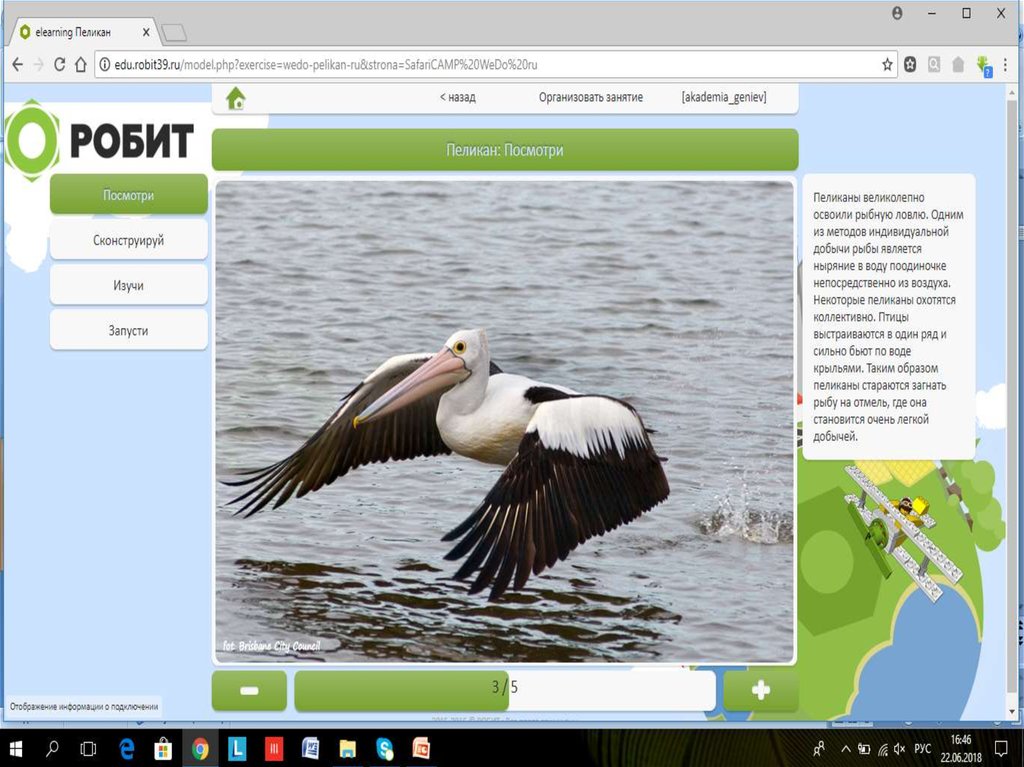Image resolution: width=1024 pixels, height=767 pixels.
Task: Click the 3/5 slide progress bar
Action: 504,688
